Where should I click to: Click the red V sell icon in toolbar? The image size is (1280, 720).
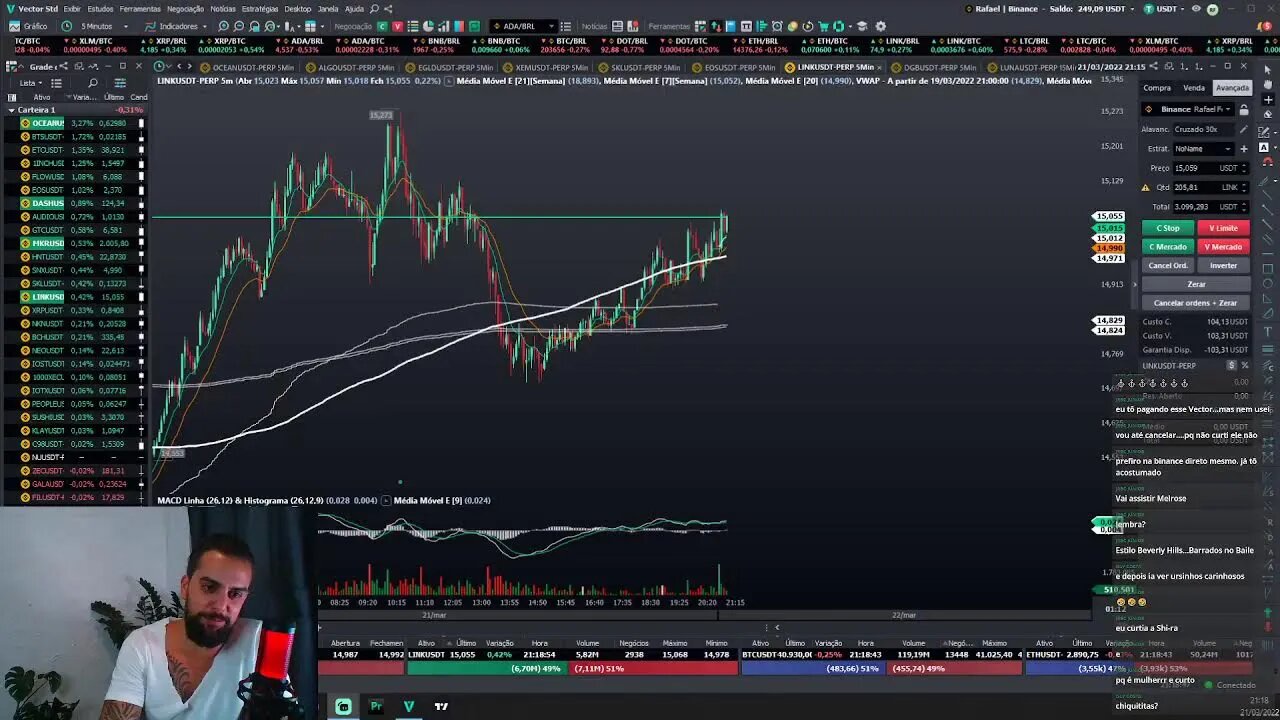click(399, 26)
